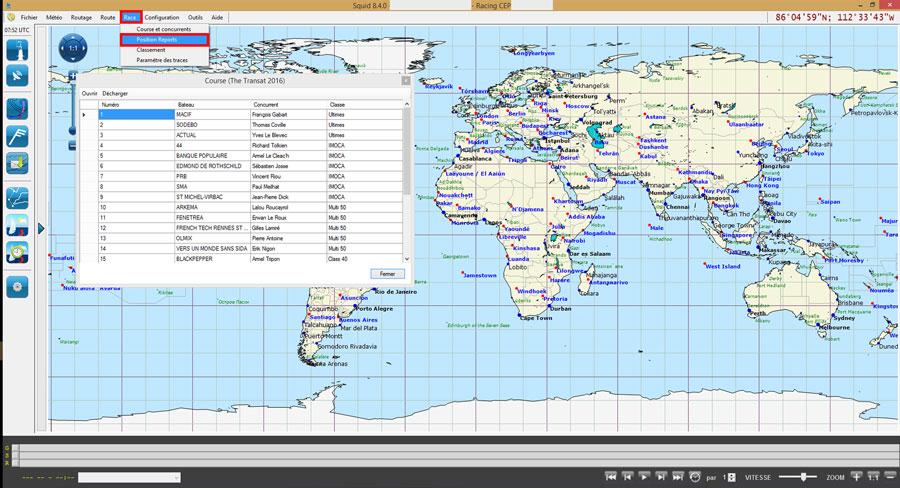Click the Fermer button in Course dialog

(388, 273)
